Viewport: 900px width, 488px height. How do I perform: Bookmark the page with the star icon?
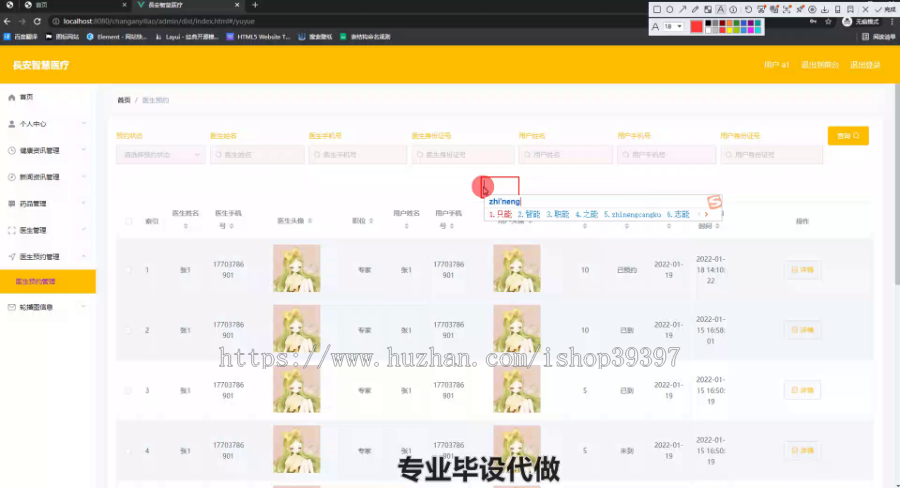(828, 21)
